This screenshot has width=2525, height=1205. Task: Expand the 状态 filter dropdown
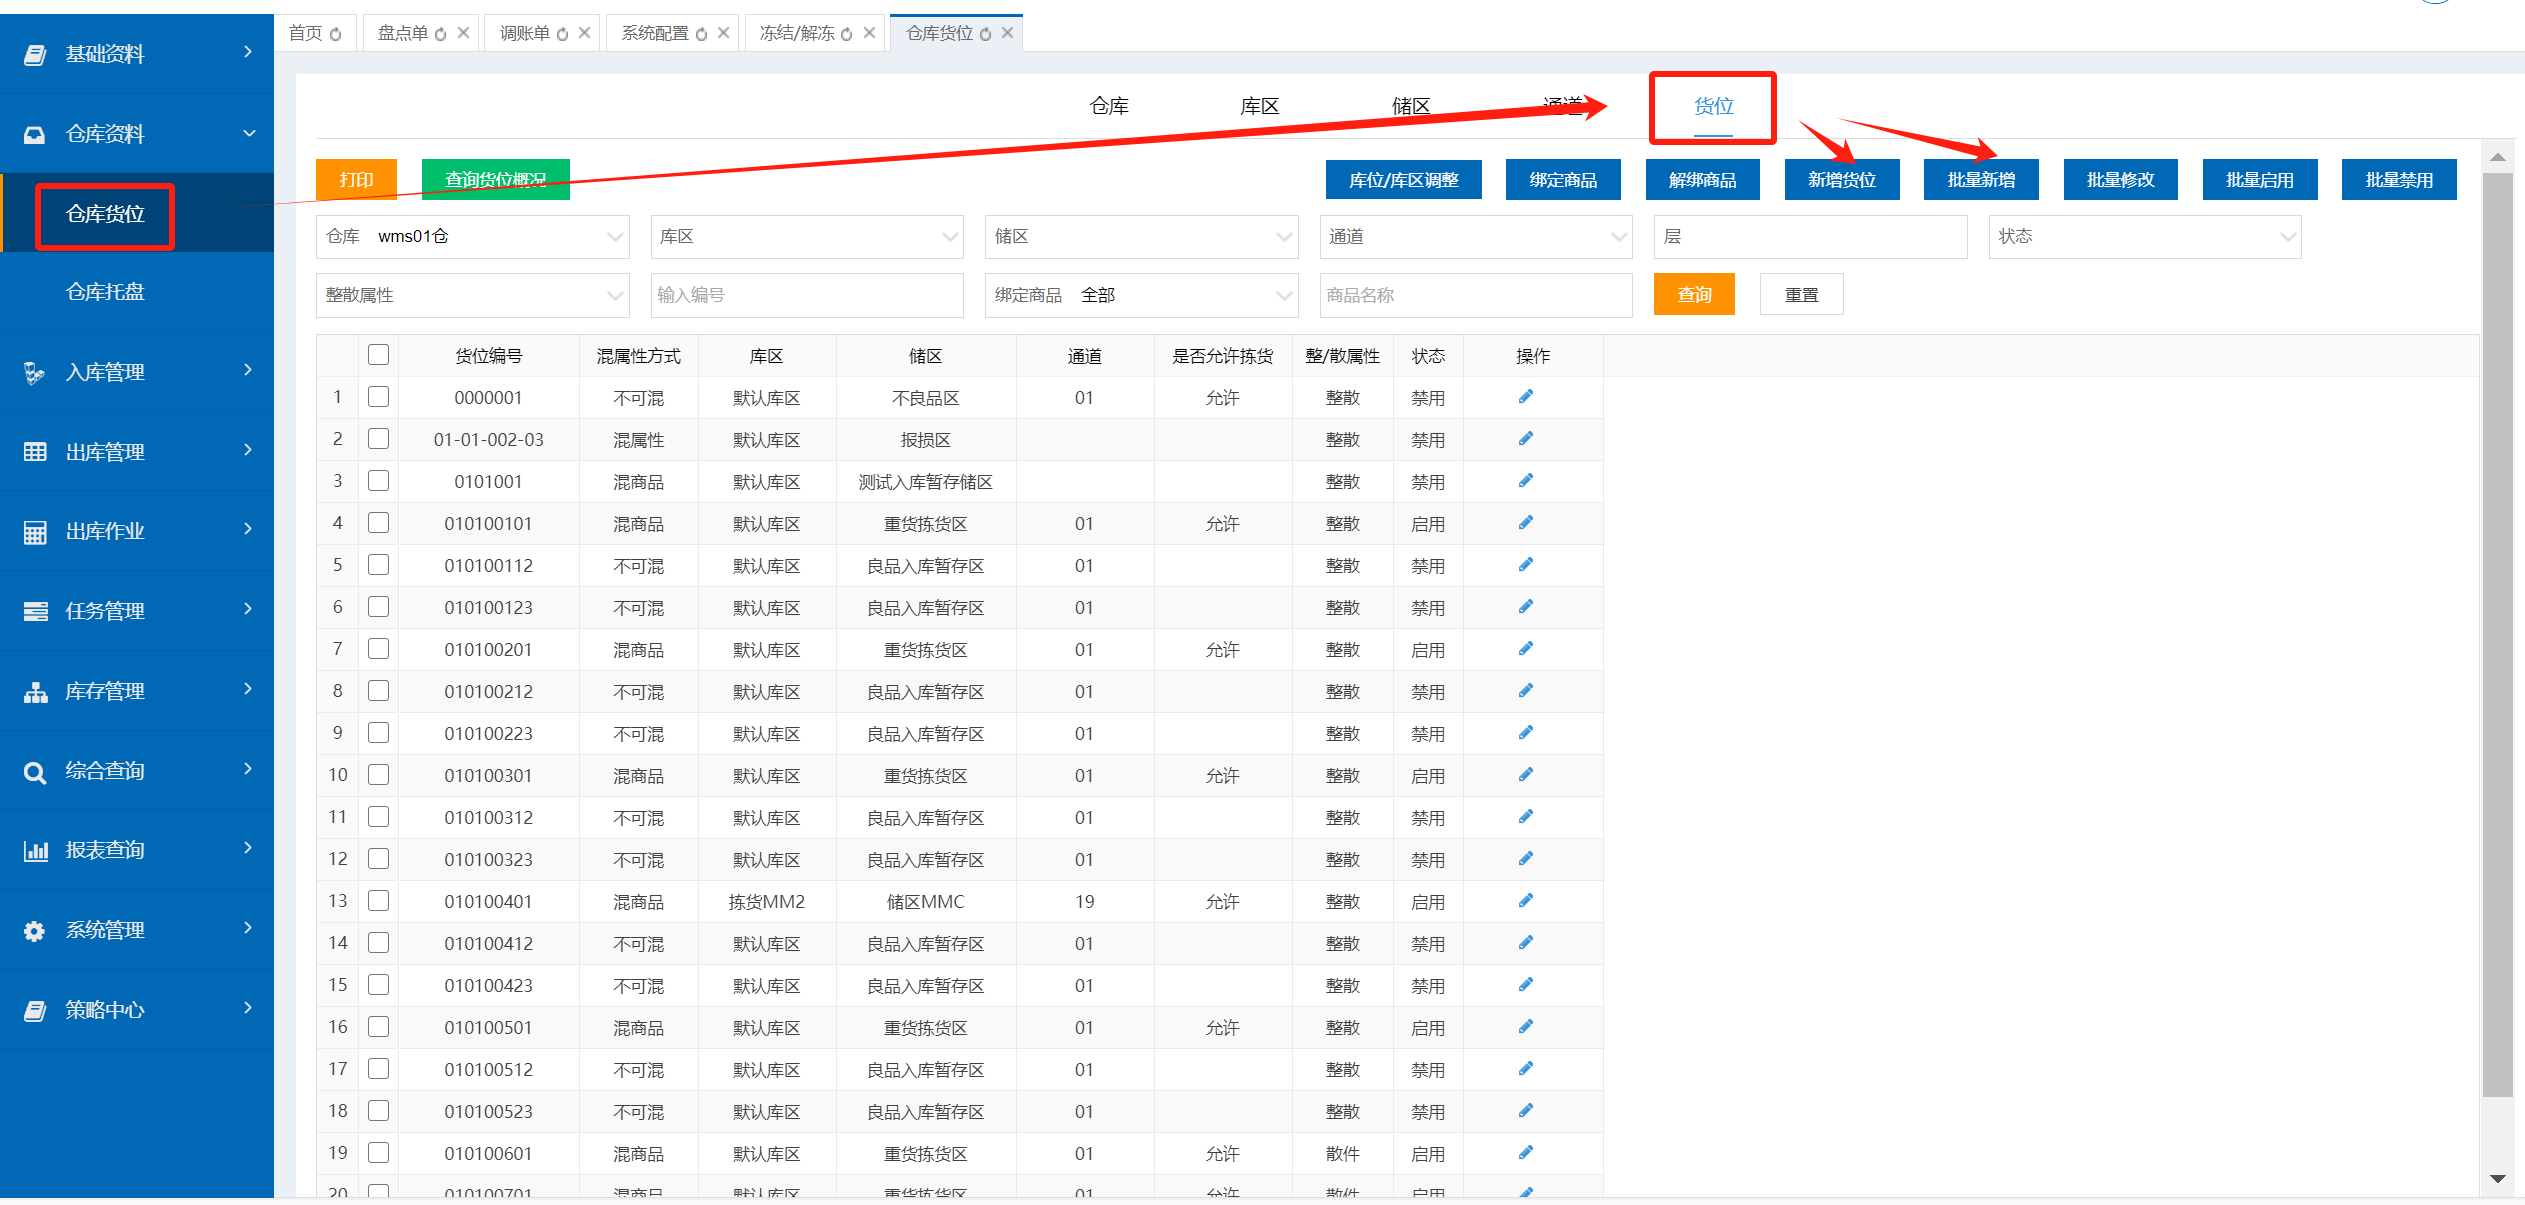[2144, 237]
